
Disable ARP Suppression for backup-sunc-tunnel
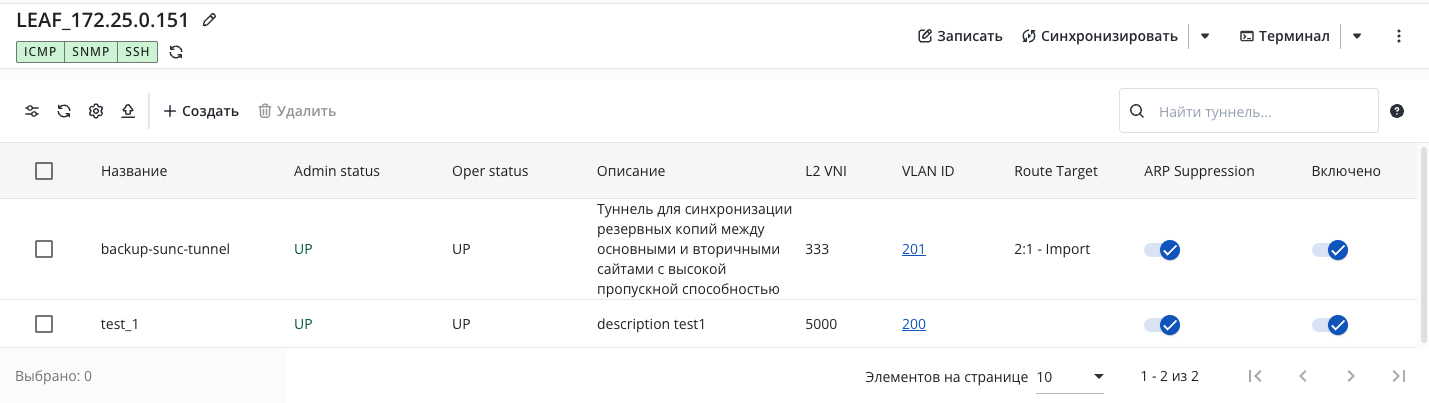coord(1163,250)
